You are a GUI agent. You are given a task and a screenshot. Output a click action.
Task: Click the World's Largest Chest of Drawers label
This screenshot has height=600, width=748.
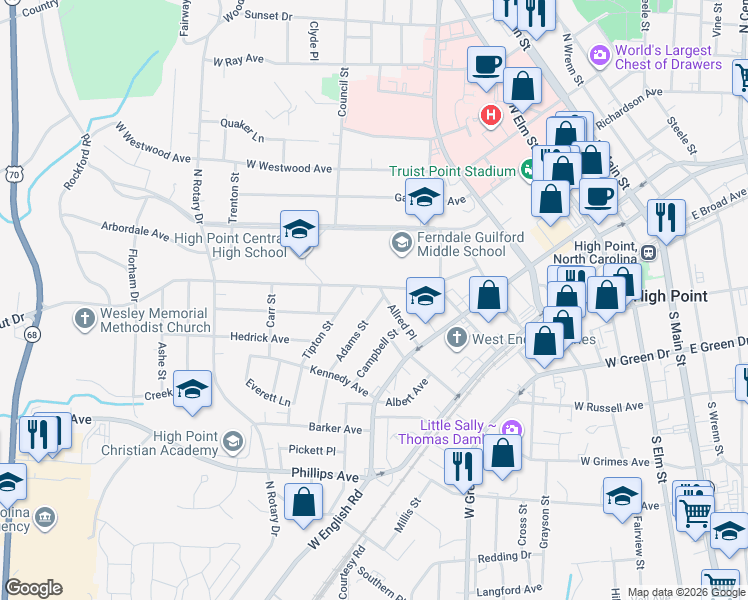[x=668, y=57]
